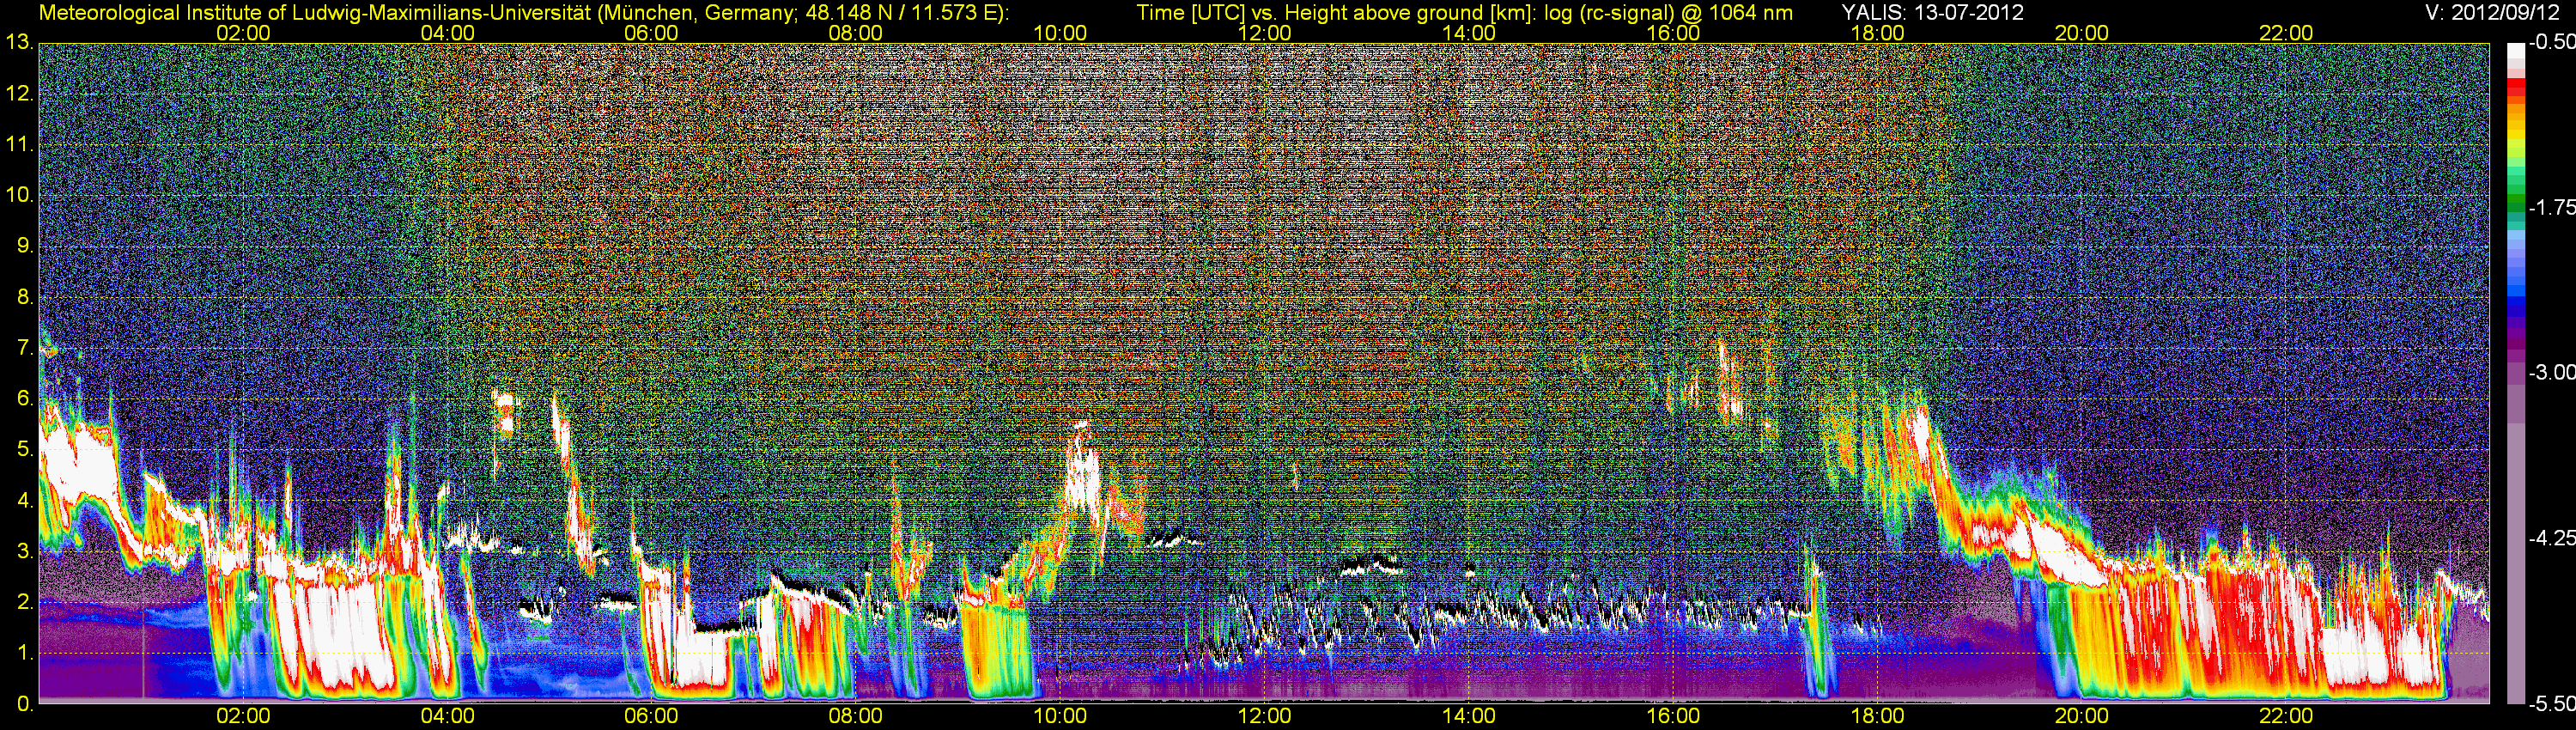Pick the 9 km height axis label
This screenshot has height=730, width=2576.
(24, 246)
